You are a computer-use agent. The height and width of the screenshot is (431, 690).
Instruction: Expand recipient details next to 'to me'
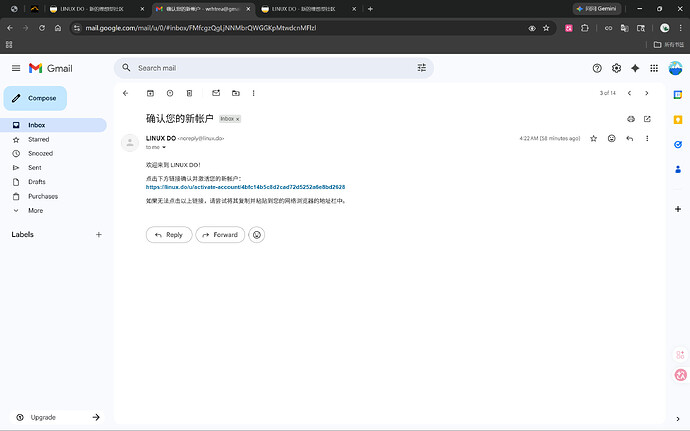coord(164,147)
